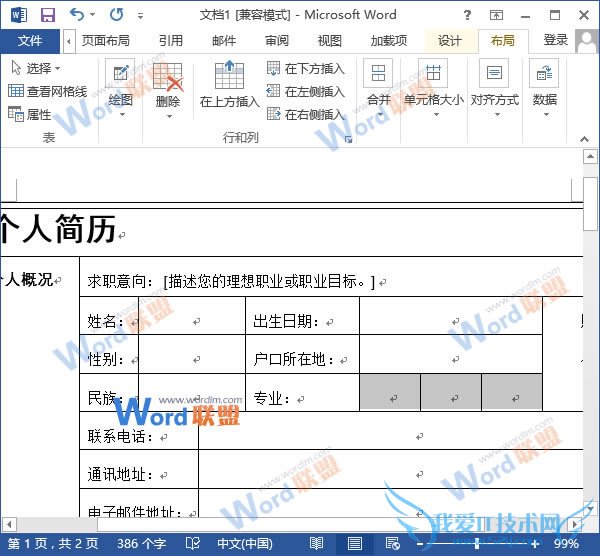Select the 布局 table tools tab
The width and height of the screenshot is (600, 556).
(503, 40)
